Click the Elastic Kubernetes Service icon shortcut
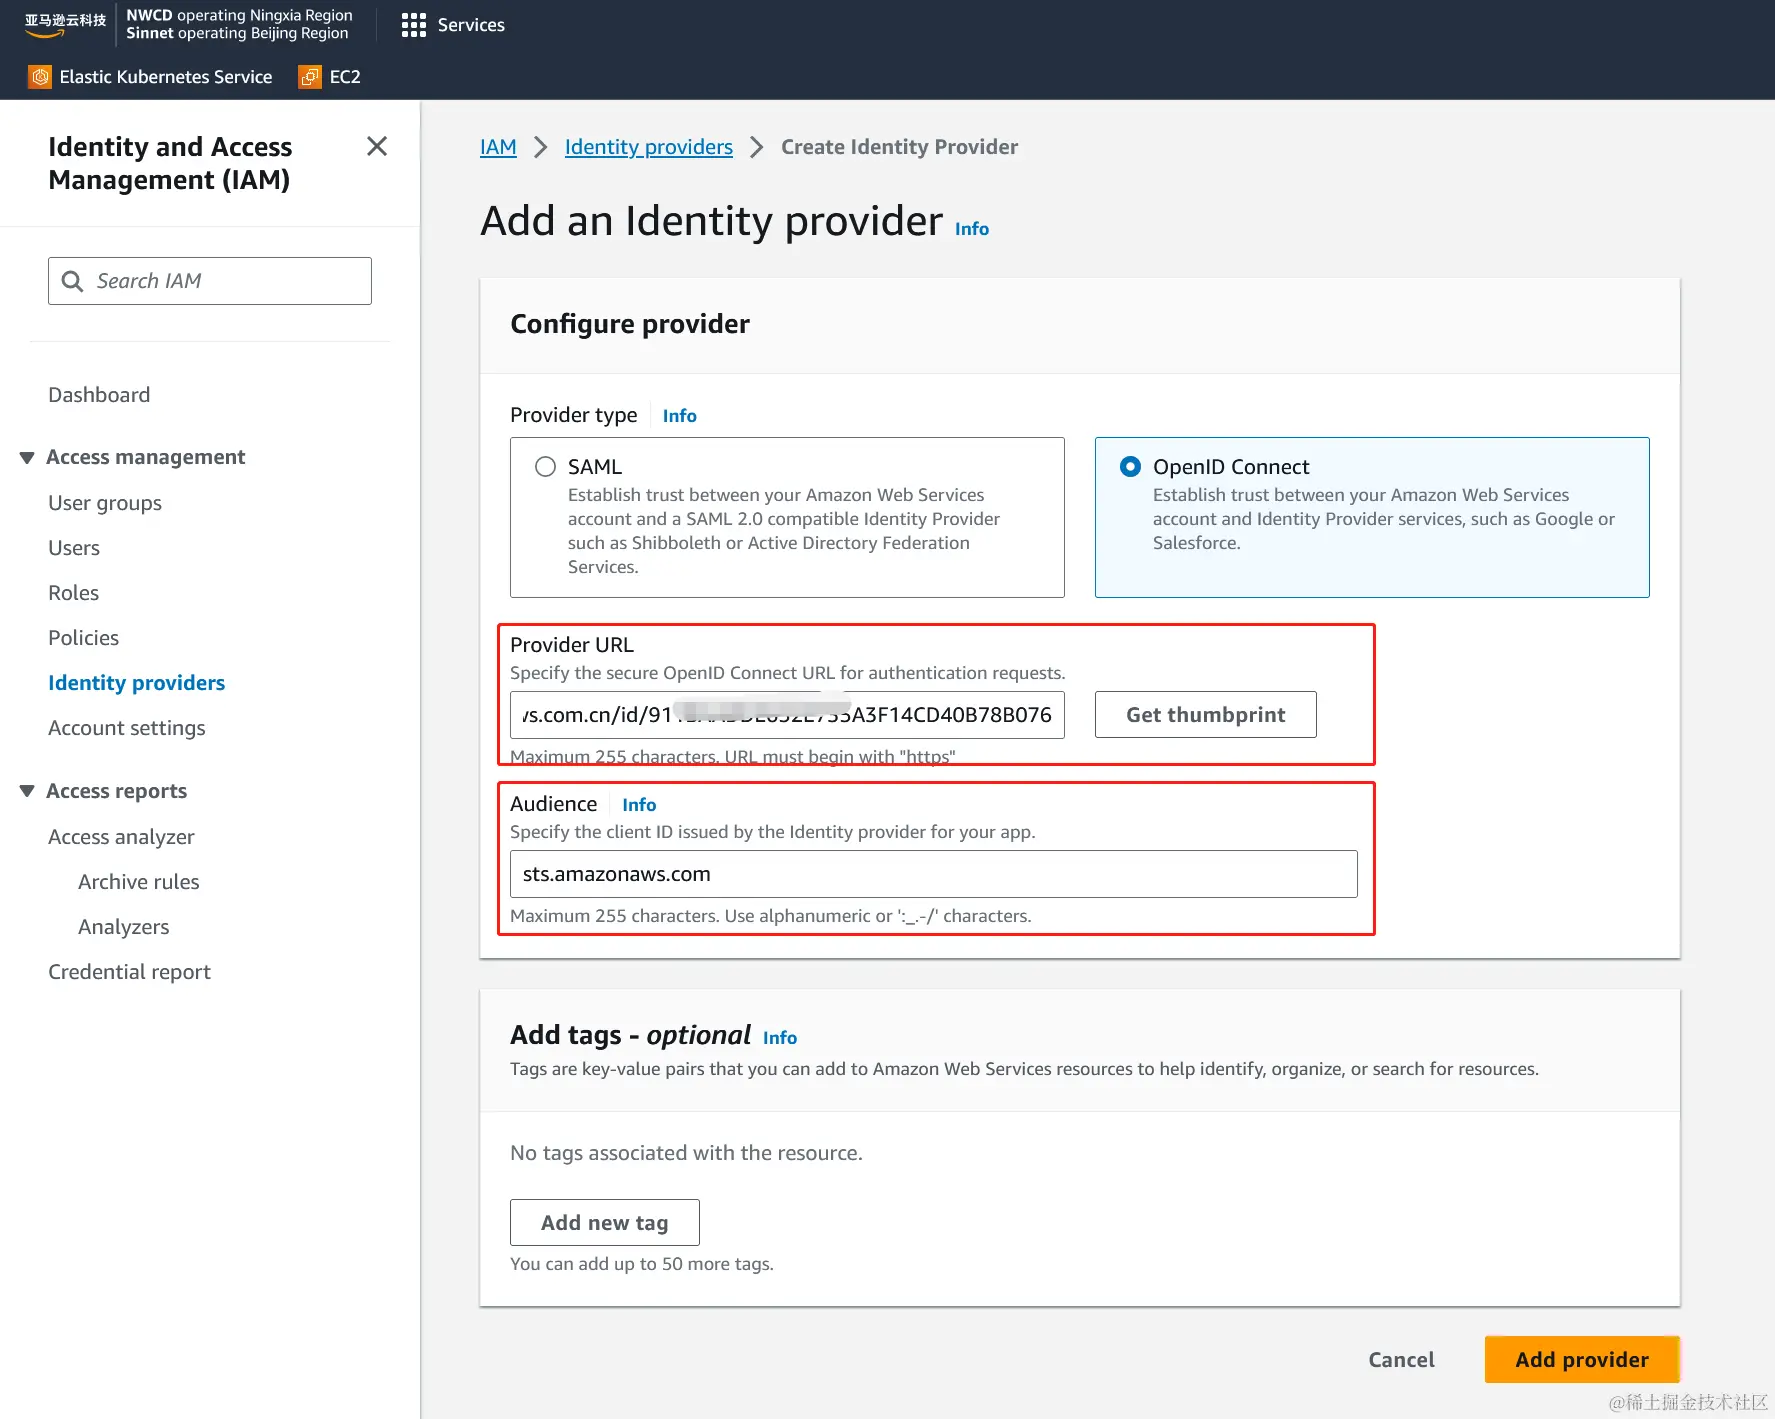Viewport: 1775px width, 1419px height. (x=40, y=77)
